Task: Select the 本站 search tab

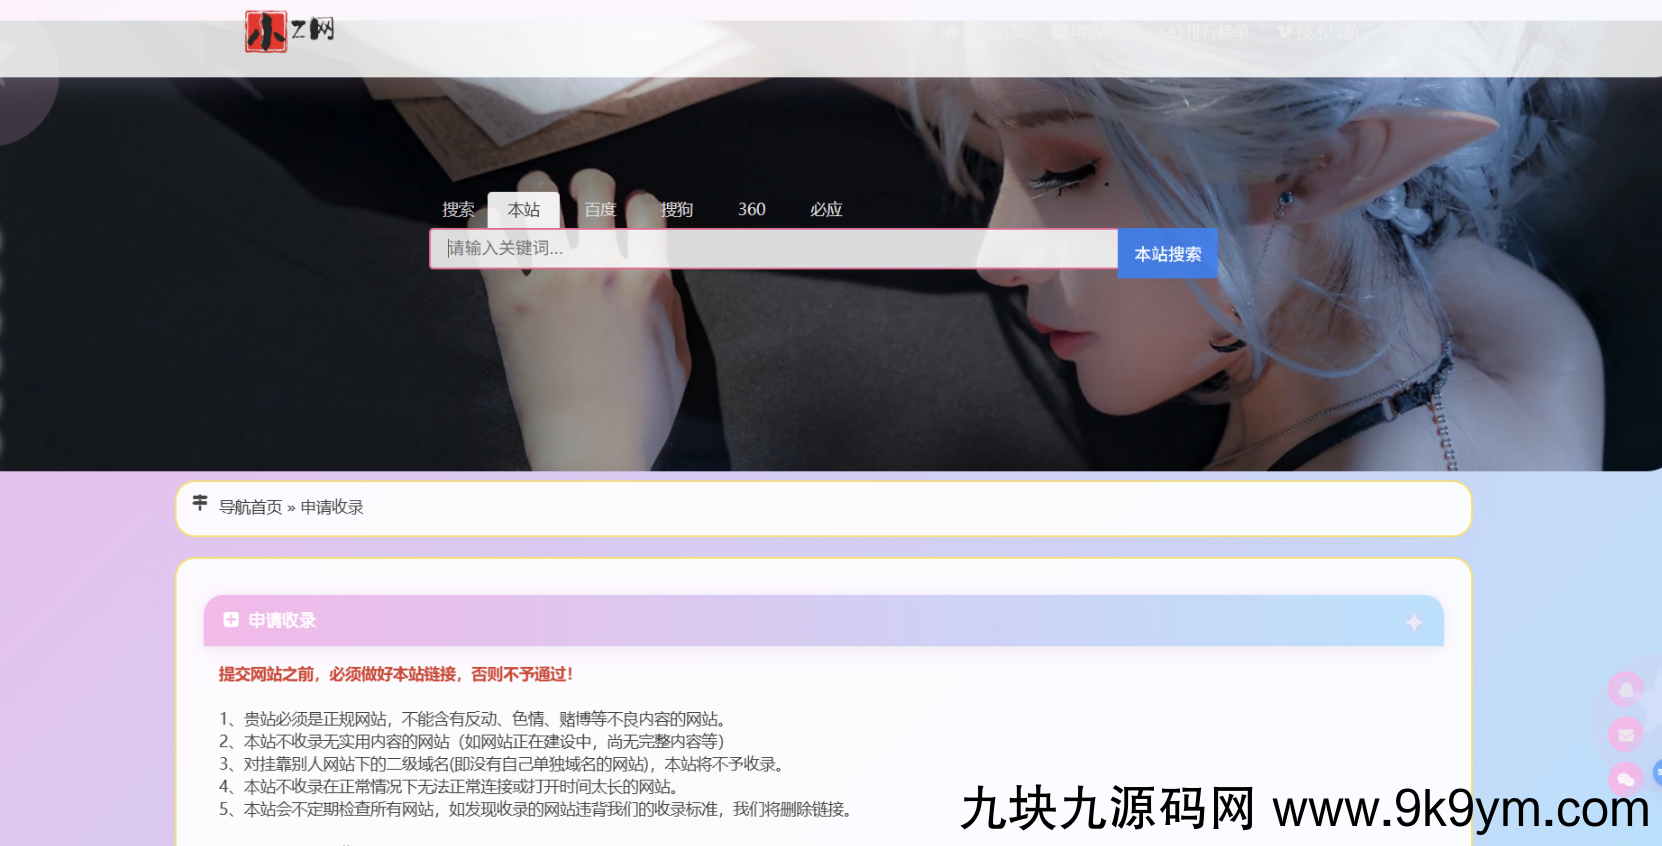Action: (x=523, y=210)
